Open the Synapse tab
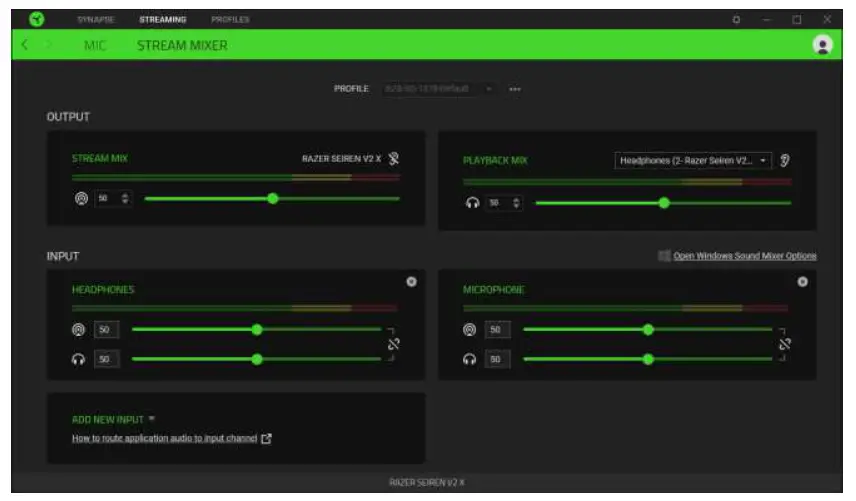 coord(96,20)
